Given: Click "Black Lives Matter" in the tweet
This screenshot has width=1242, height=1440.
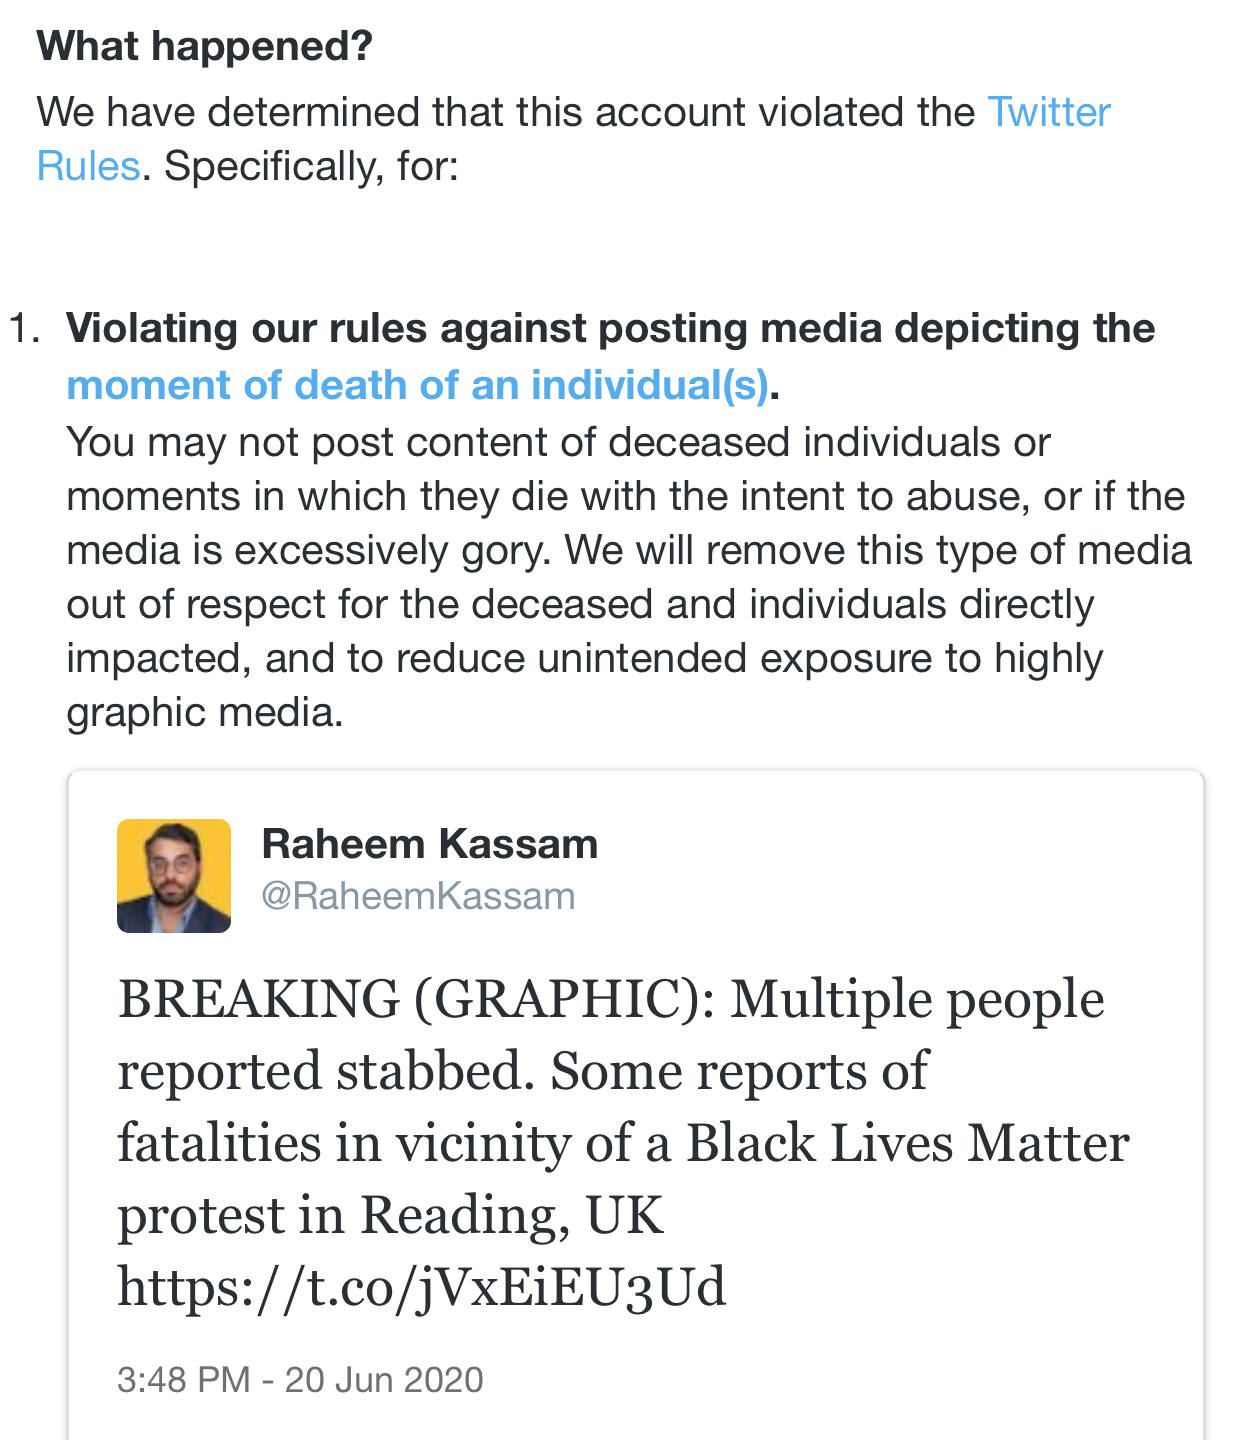Looking at the screenshot, I should point(907,1143).
